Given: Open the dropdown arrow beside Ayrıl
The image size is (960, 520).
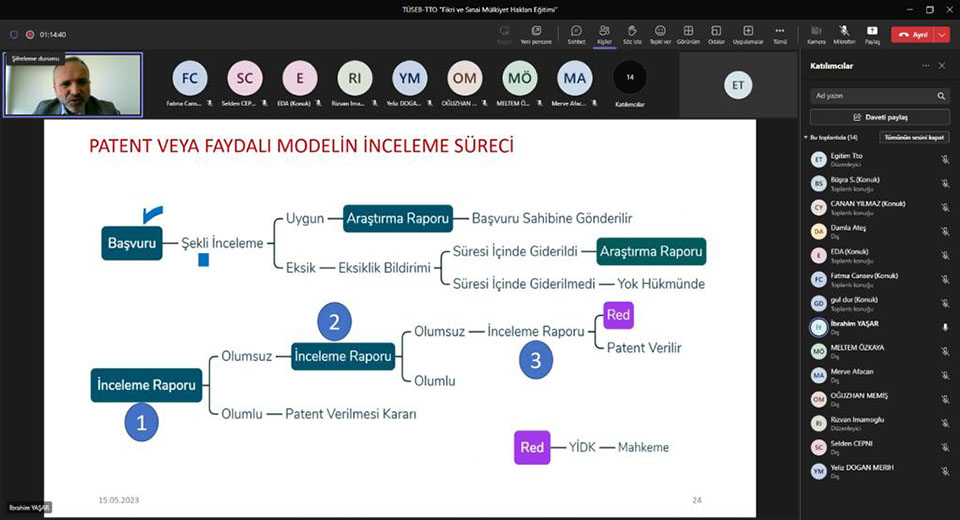Looking at the screenshot, I should pos(942,34).
